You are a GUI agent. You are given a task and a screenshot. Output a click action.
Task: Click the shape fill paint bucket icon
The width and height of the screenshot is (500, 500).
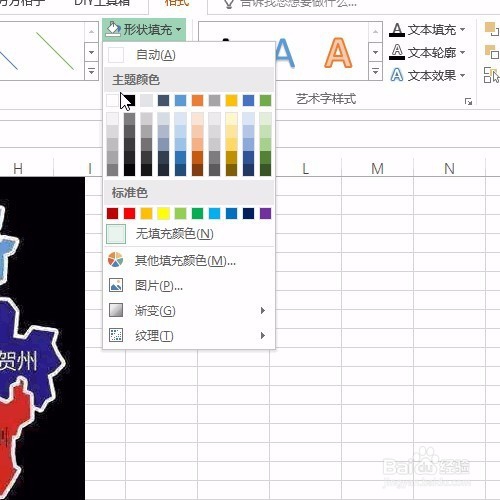[113, 29]
